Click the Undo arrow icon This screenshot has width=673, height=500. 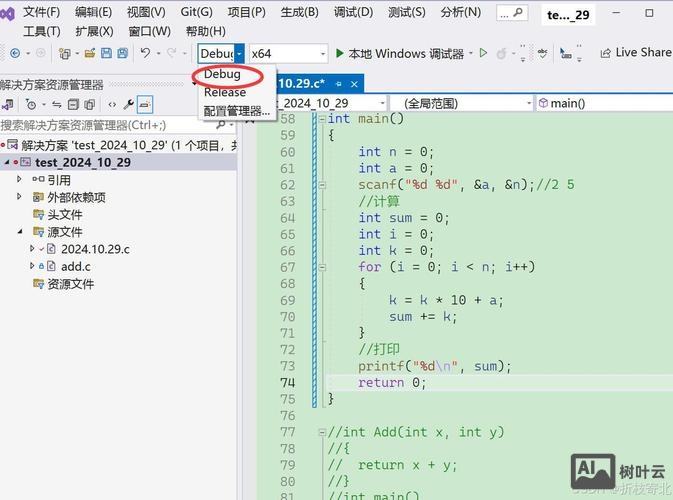145,53
